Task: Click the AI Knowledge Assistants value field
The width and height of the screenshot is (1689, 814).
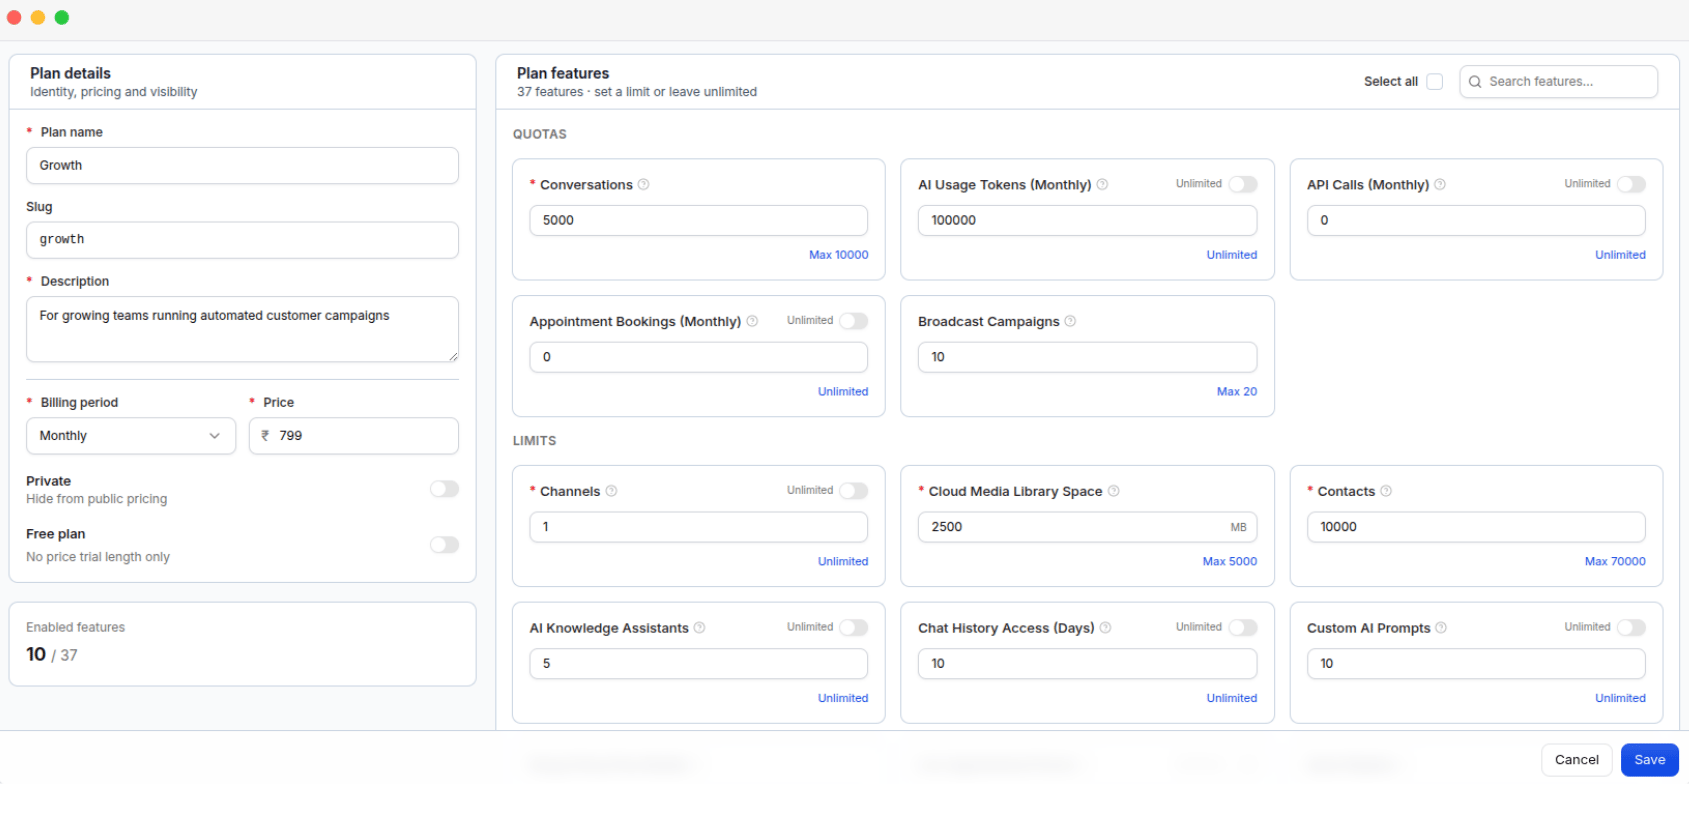Action: 699,664
